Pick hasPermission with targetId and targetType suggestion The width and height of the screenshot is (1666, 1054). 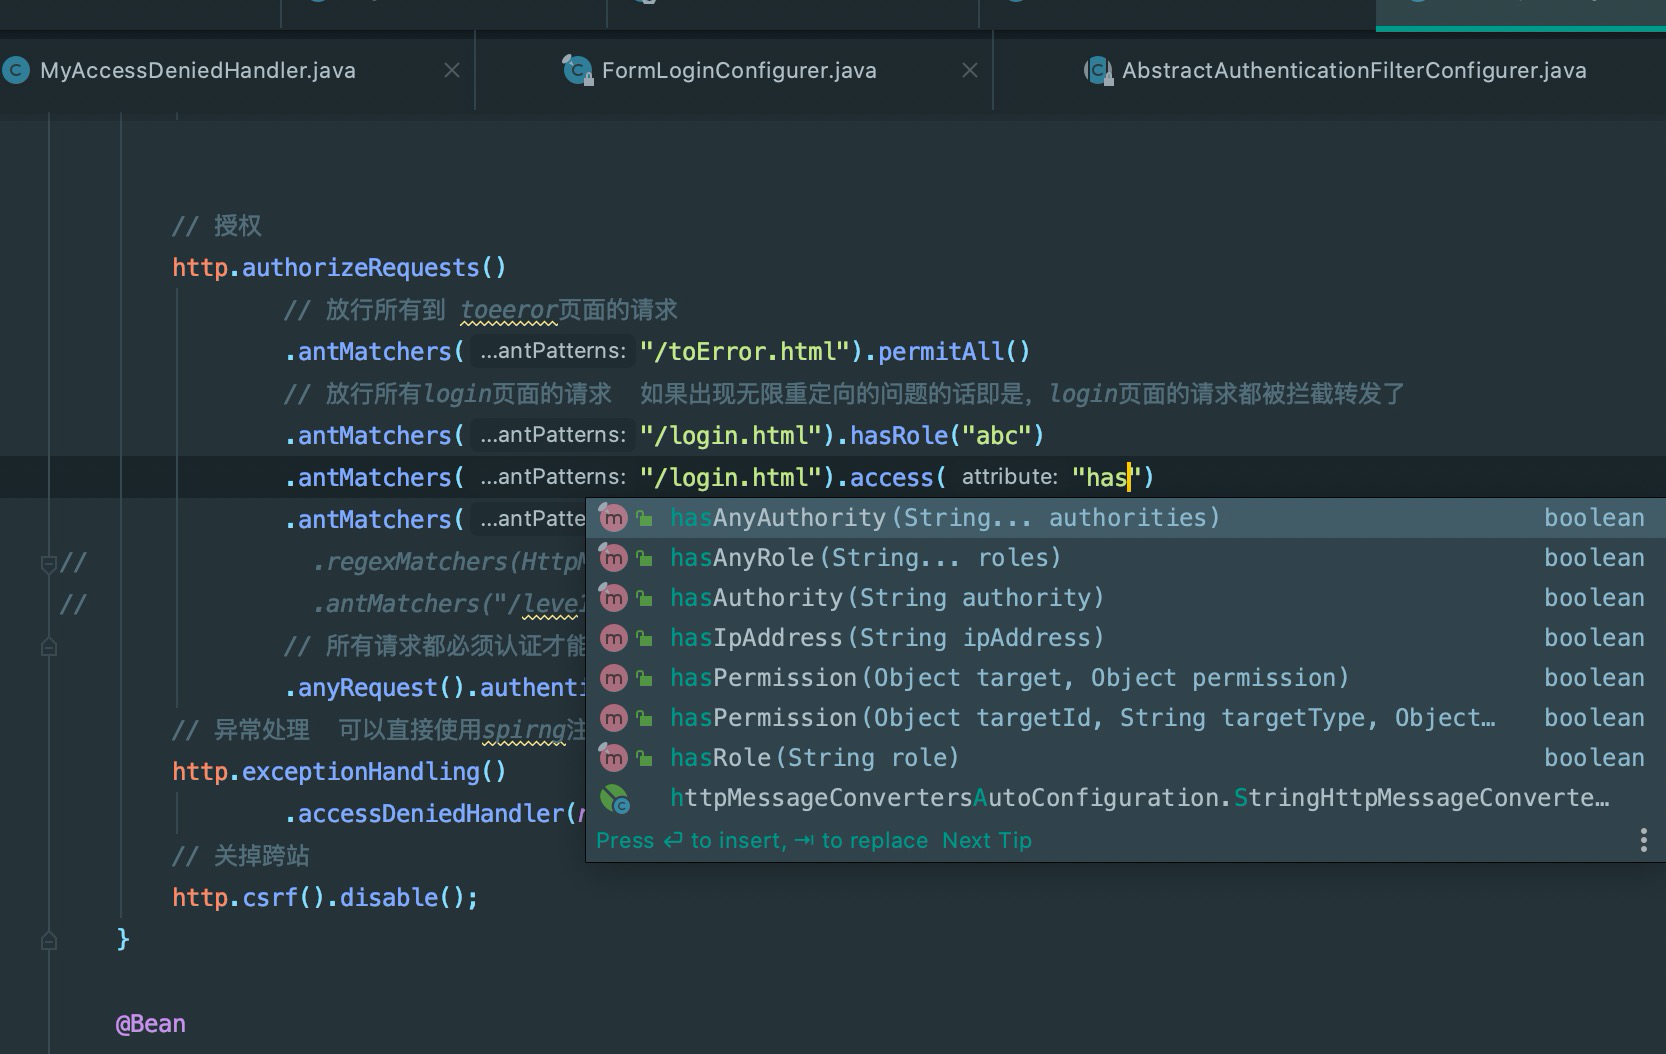click(1125, 718)
